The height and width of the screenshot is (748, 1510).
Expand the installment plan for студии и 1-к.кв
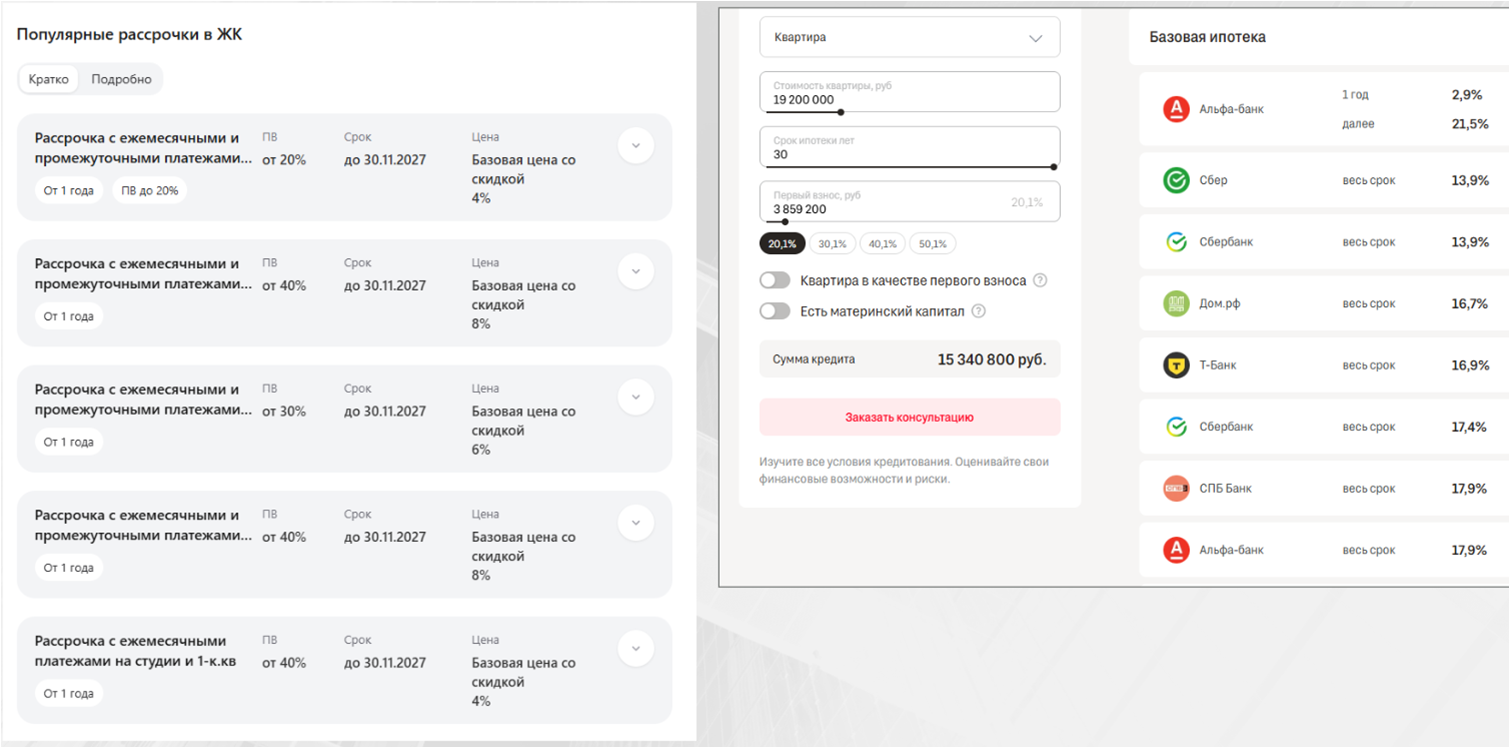click(636, 649)
